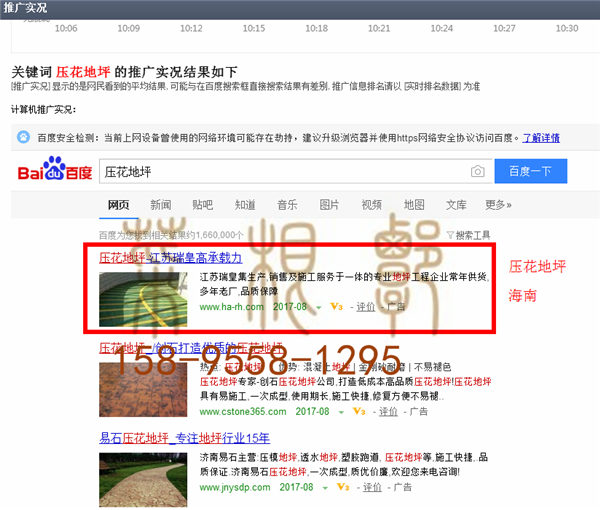Open the garden path thumbnail
Image resolution: width=600 pixels, height=510 pixels.
click(143, 480)
